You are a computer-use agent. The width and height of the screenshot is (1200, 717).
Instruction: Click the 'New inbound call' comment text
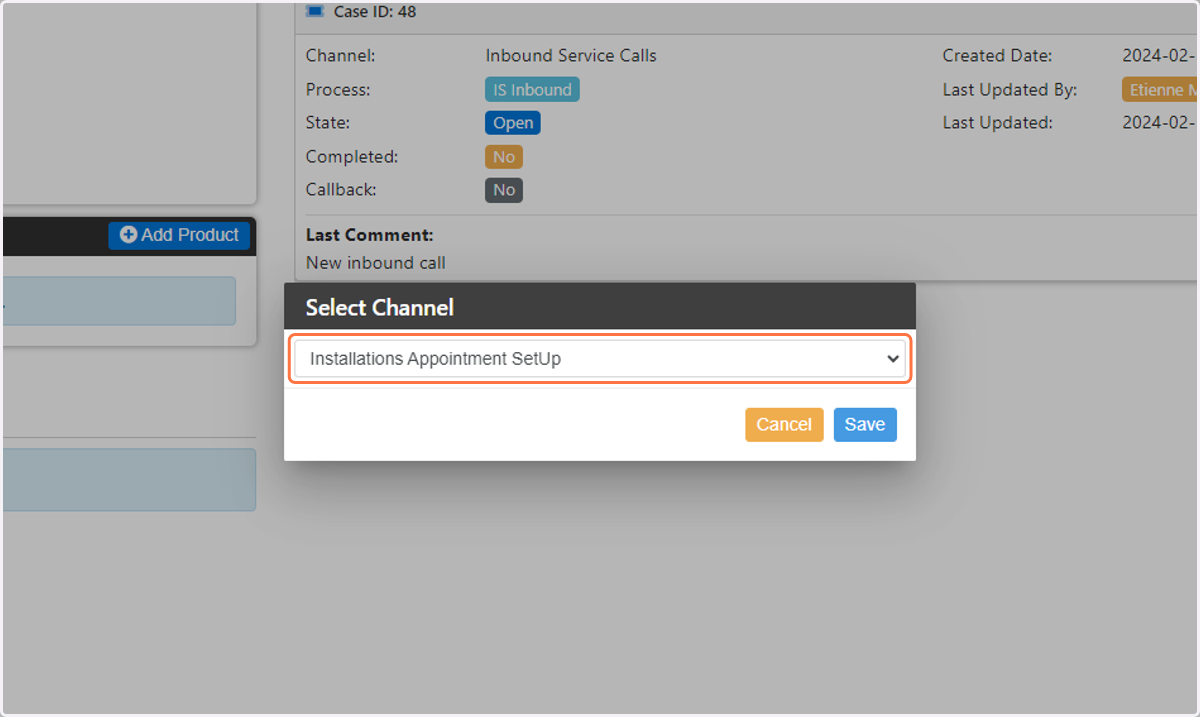pos(376,263)
